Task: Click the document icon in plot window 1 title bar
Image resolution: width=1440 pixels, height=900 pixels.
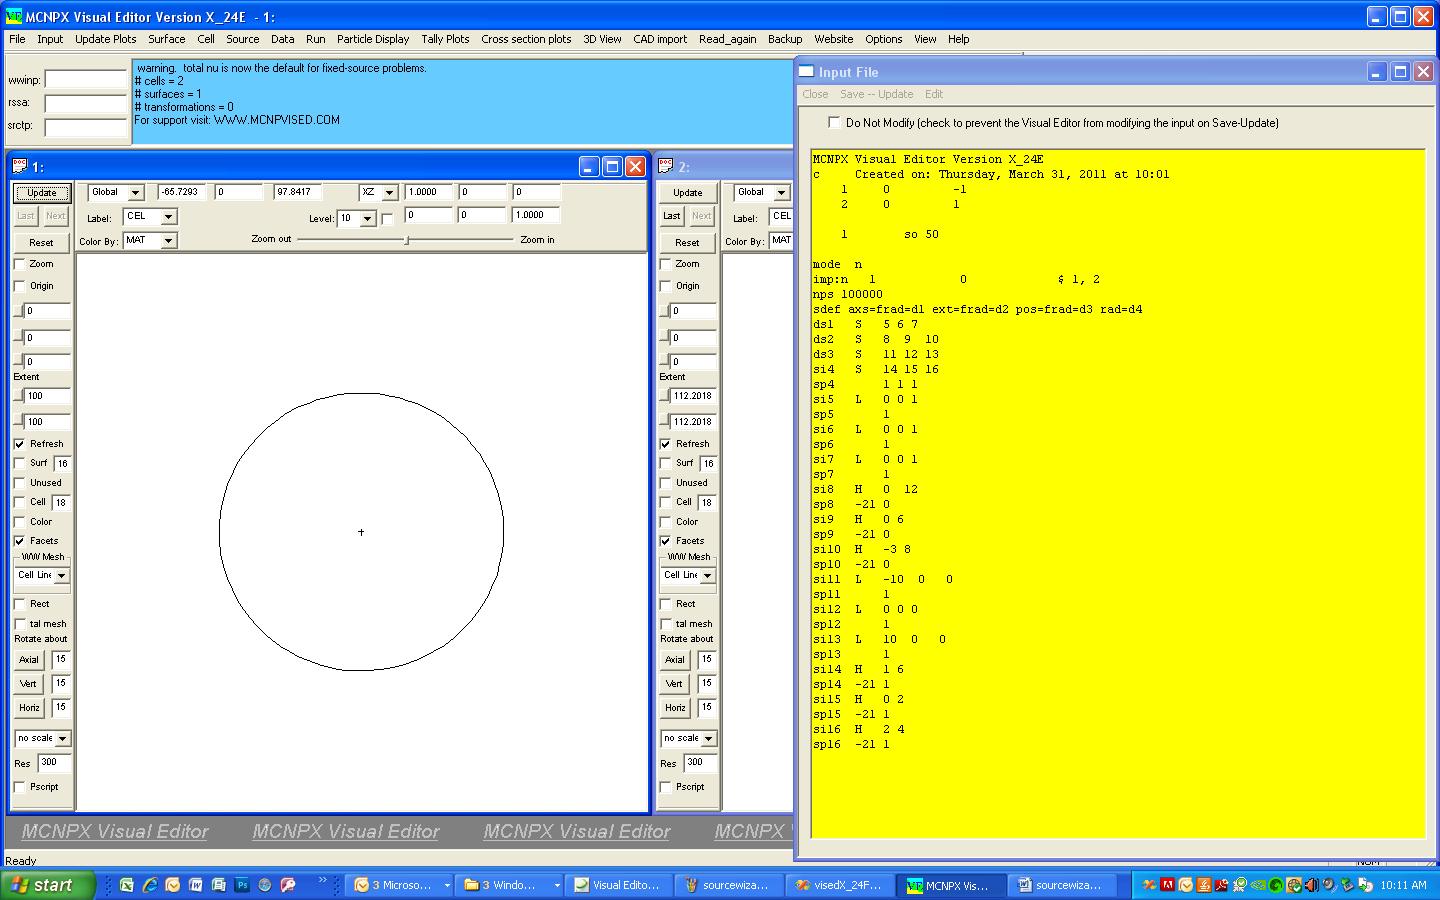Action: pyautogui.click(x=19, y=167)
